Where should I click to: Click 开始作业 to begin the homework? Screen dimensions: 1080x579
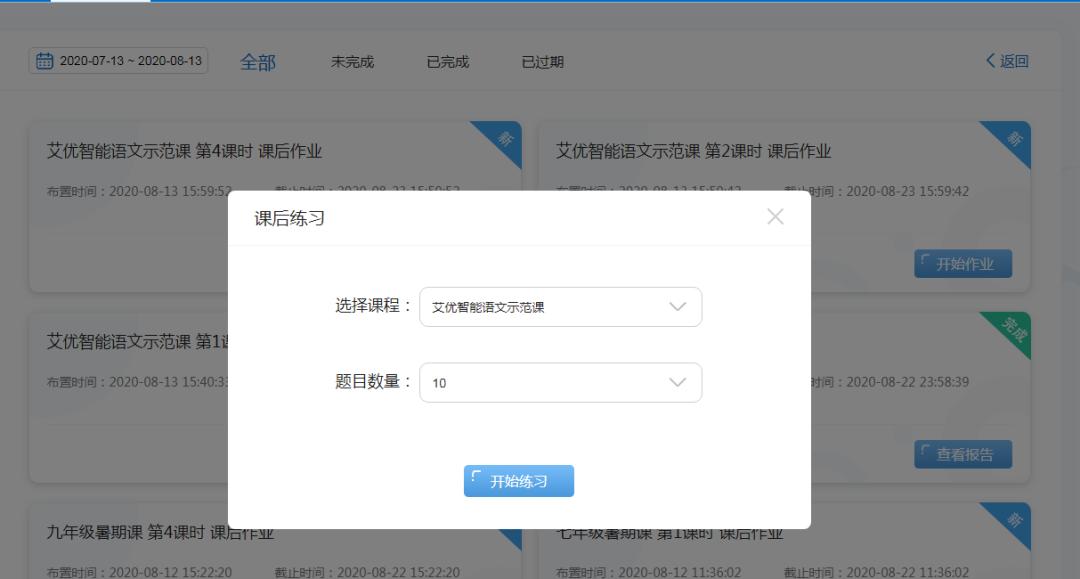coord(963,263)
